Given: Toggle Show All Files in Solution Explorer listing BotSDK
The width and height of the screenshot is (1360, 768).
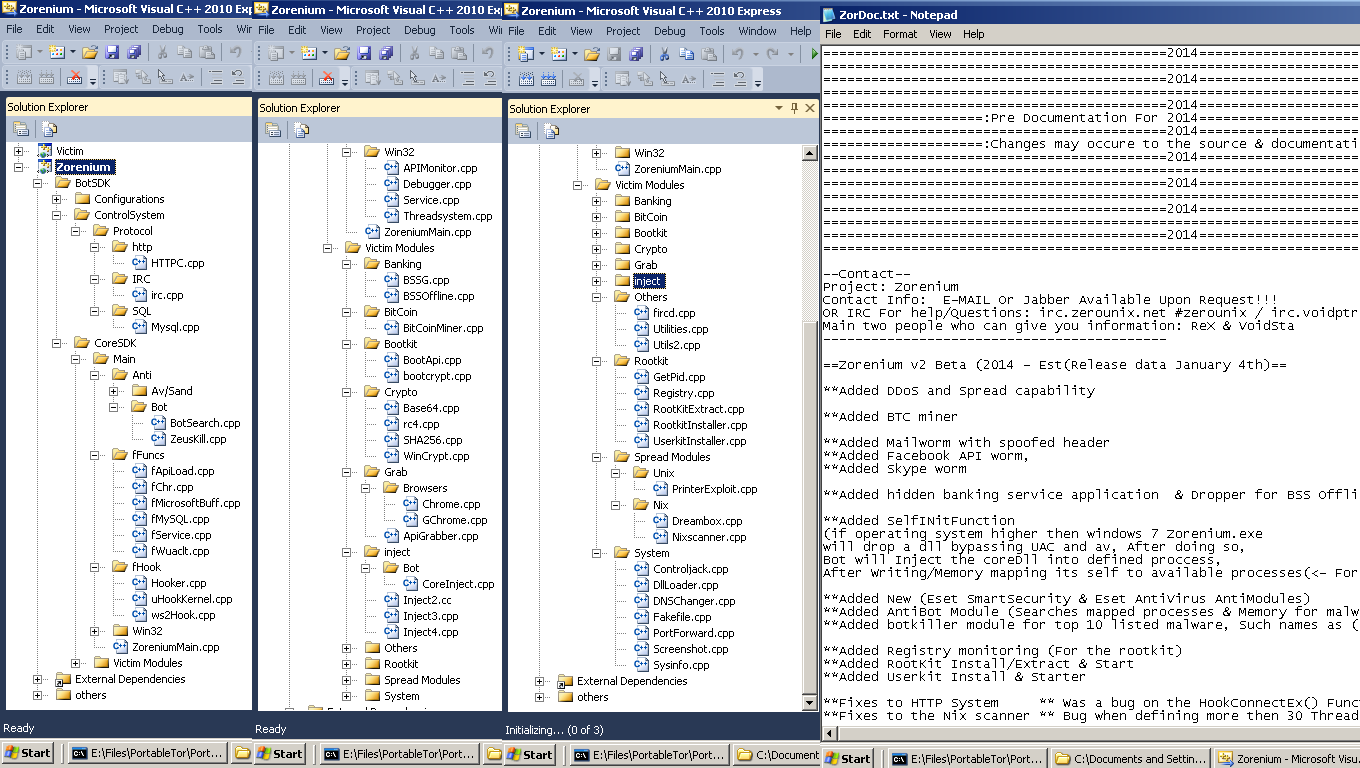Looking at the screenshot, I should pyautogui.click(x=50, y=129).
